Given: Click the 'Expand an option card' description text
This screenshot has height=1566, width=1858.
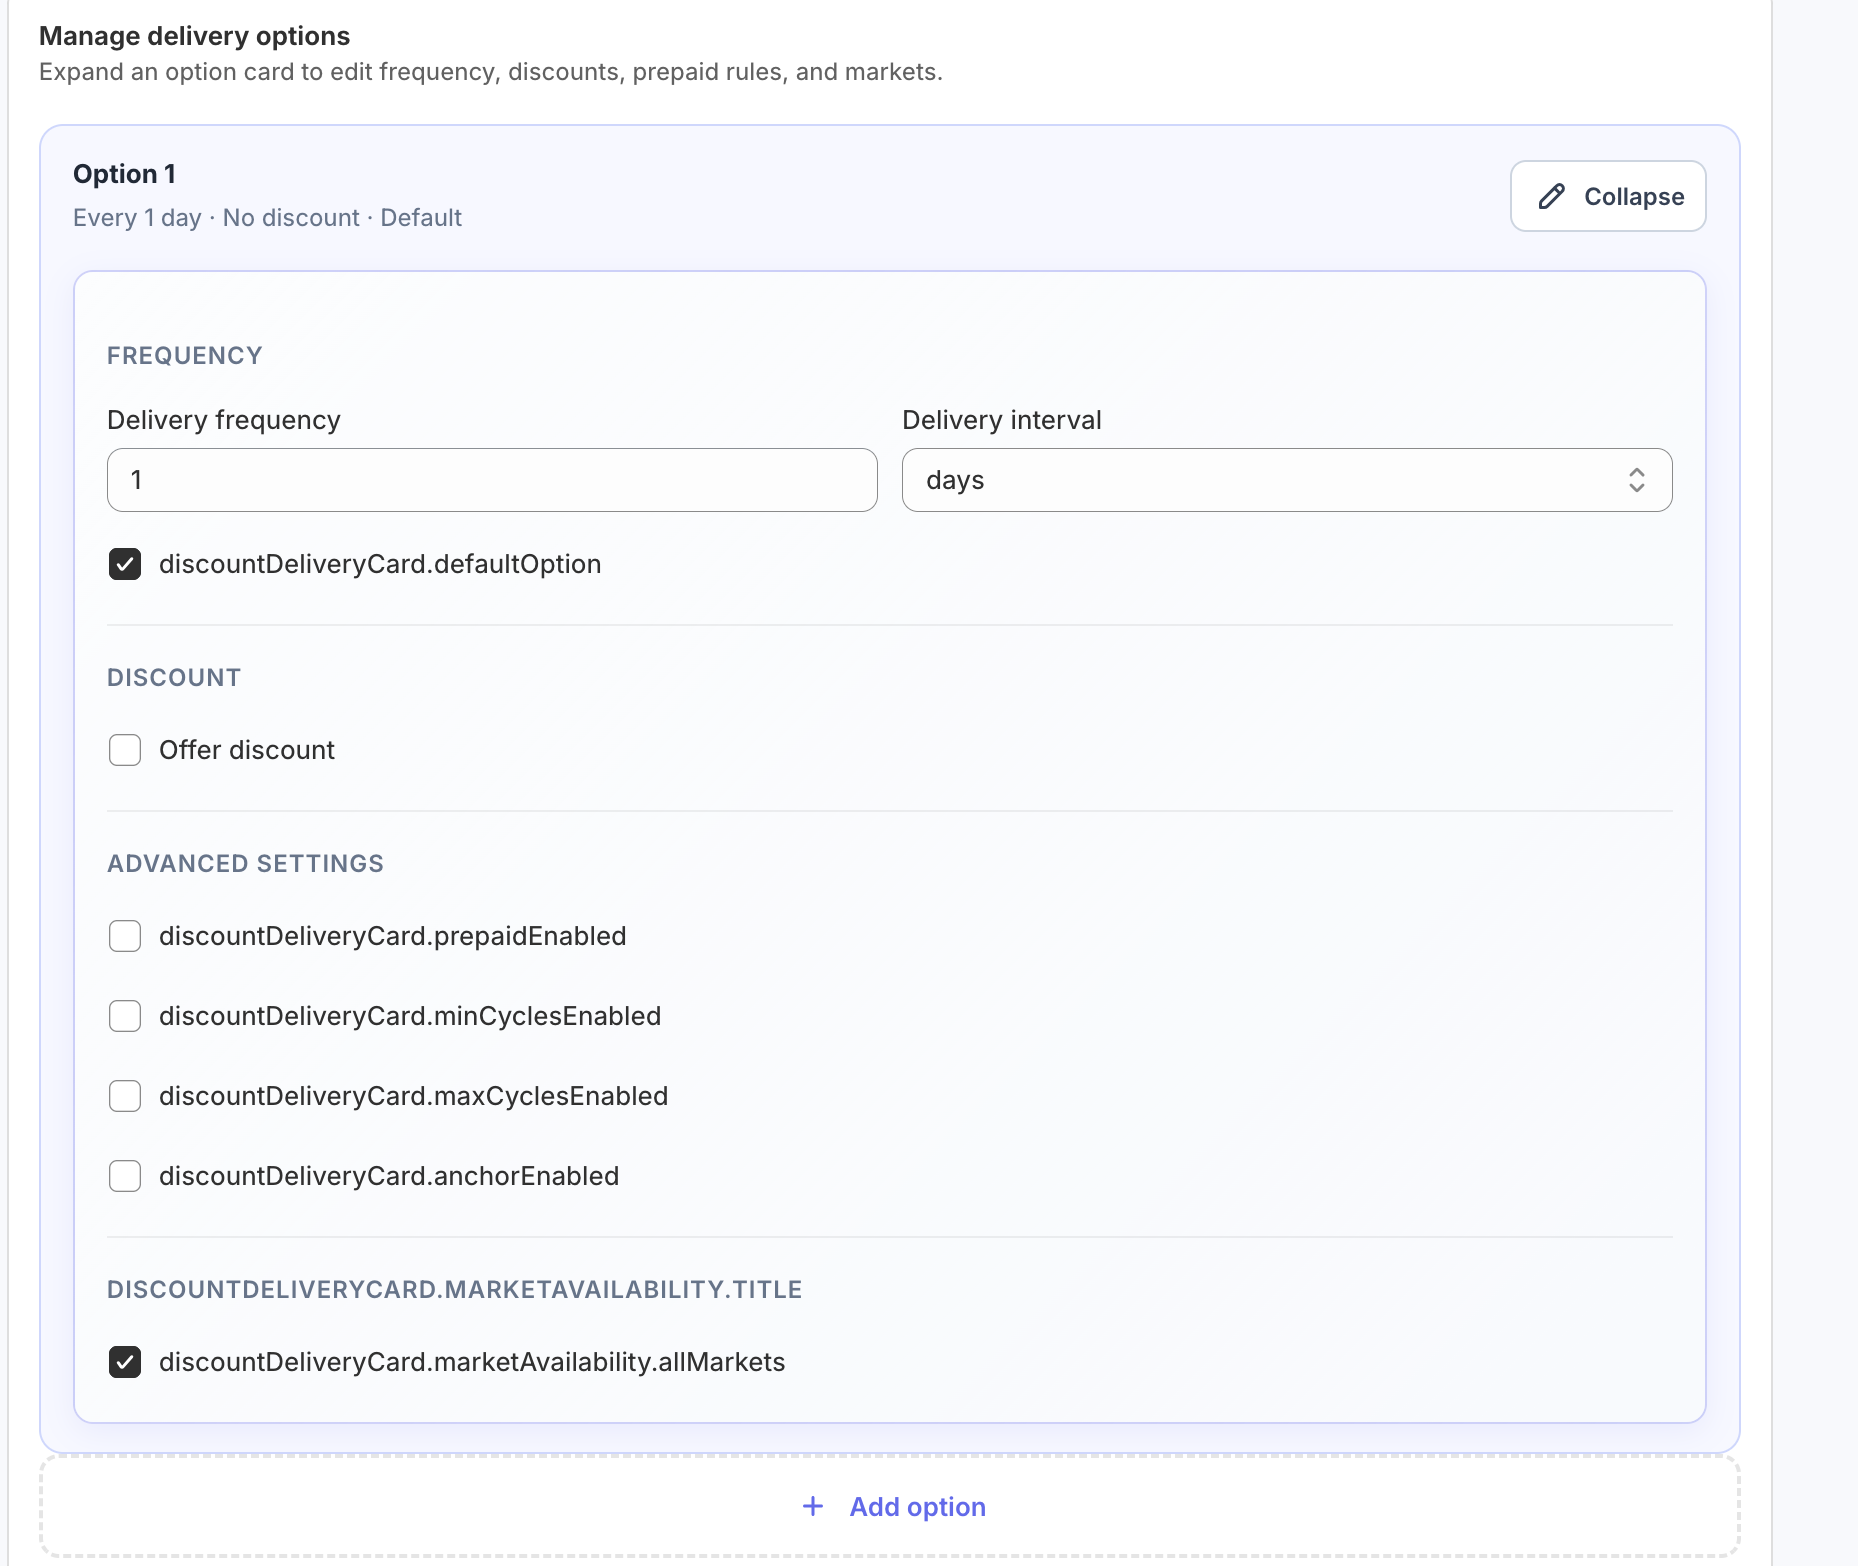Looking at the screenshot, I should click(x=491, y=72).
